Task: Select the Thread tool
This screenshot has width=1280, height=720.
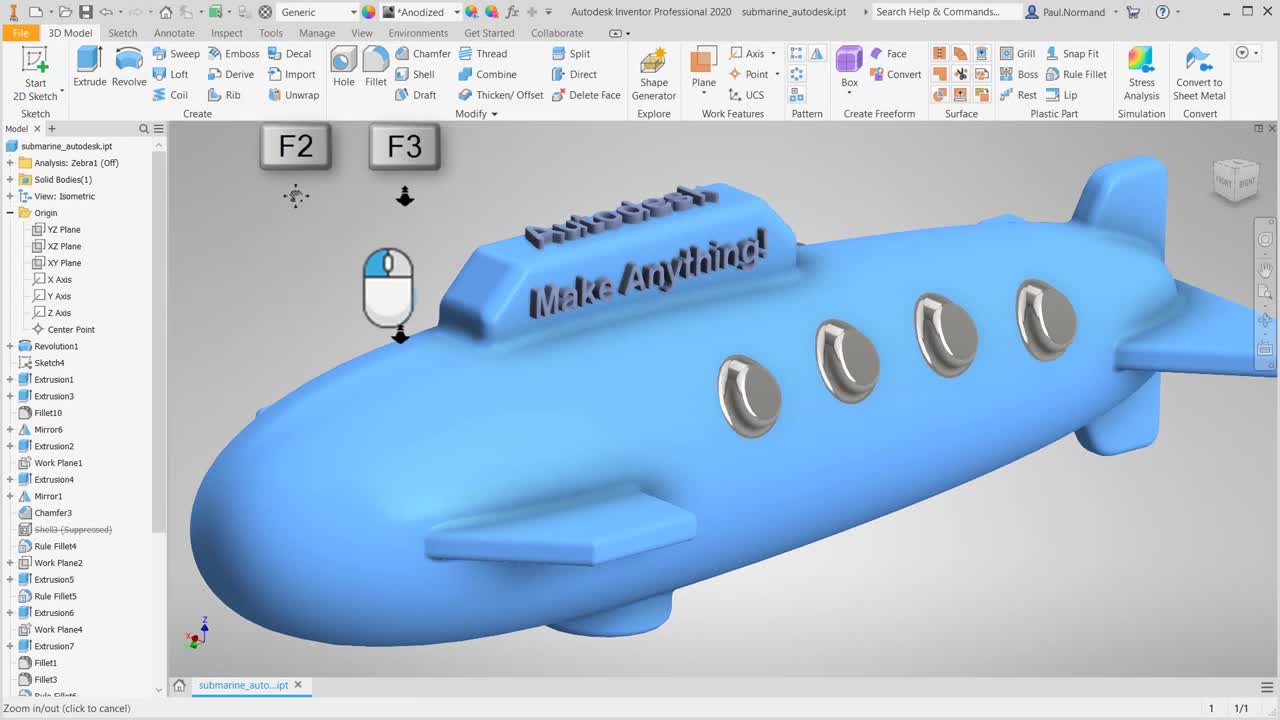Action: pos(483,54)
